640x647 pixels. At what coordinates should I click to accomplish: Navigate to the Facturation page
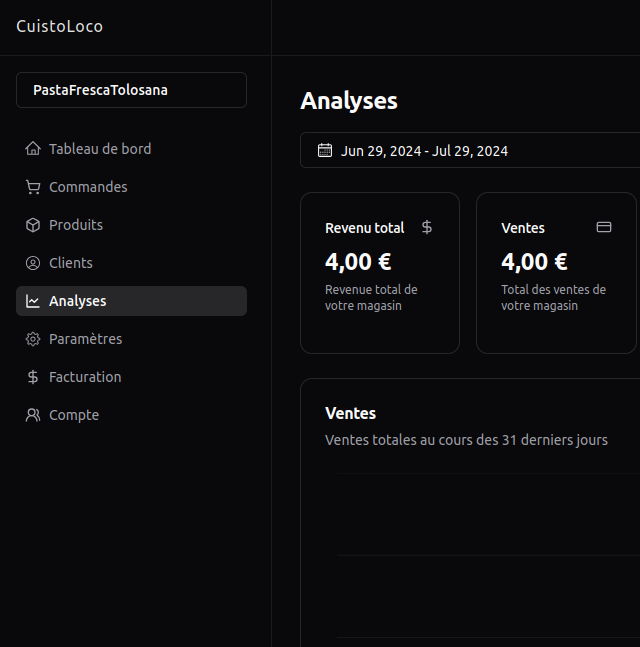tap(85, 377)
